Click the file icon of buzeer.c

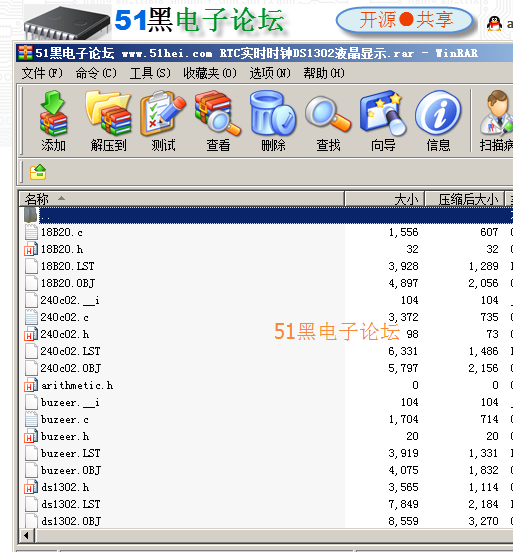click(x=31, y=419)
